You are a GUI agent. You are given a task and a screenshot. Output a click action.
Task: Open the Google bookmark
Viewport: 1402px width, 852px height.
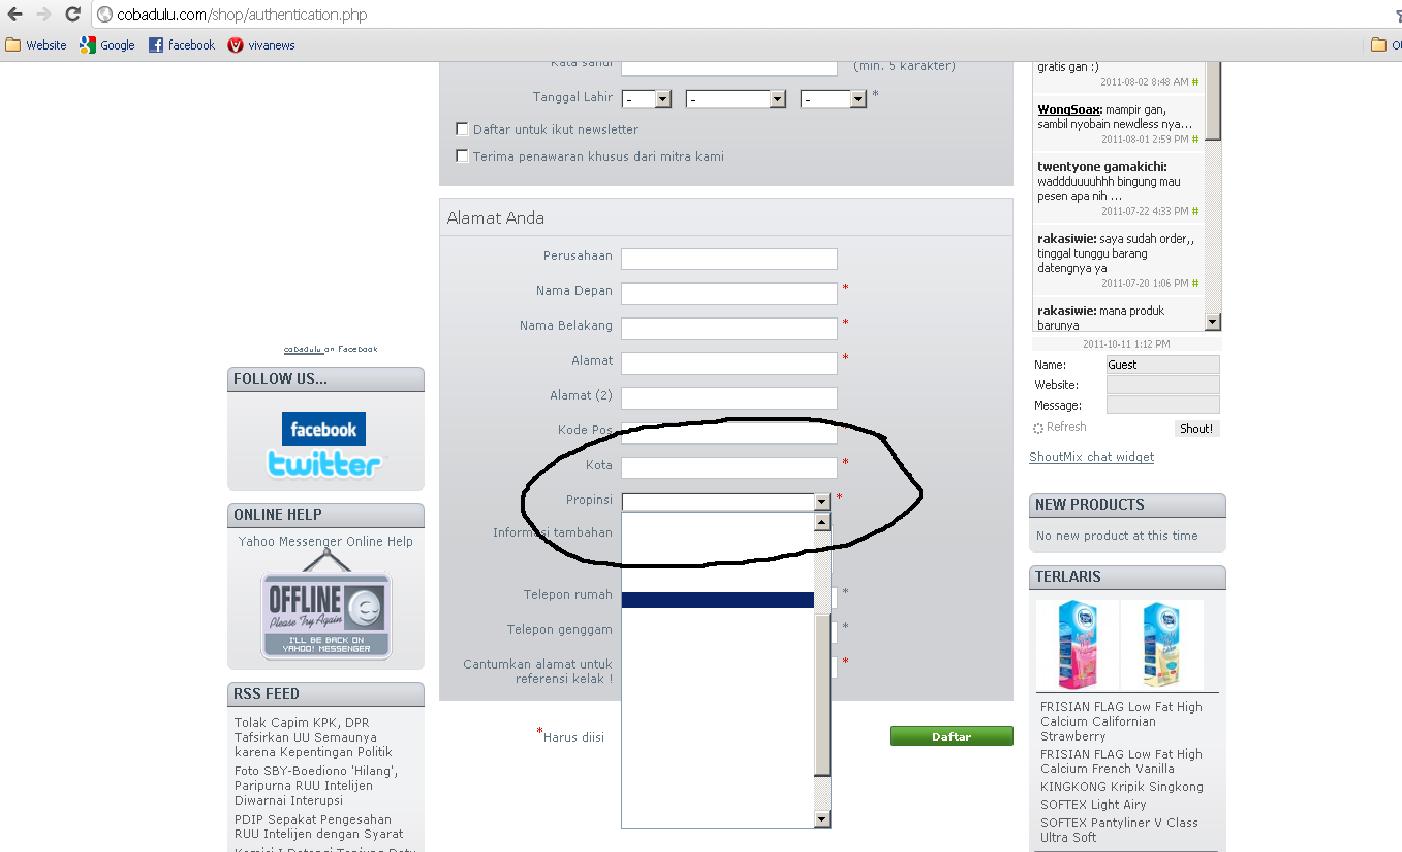107,45
